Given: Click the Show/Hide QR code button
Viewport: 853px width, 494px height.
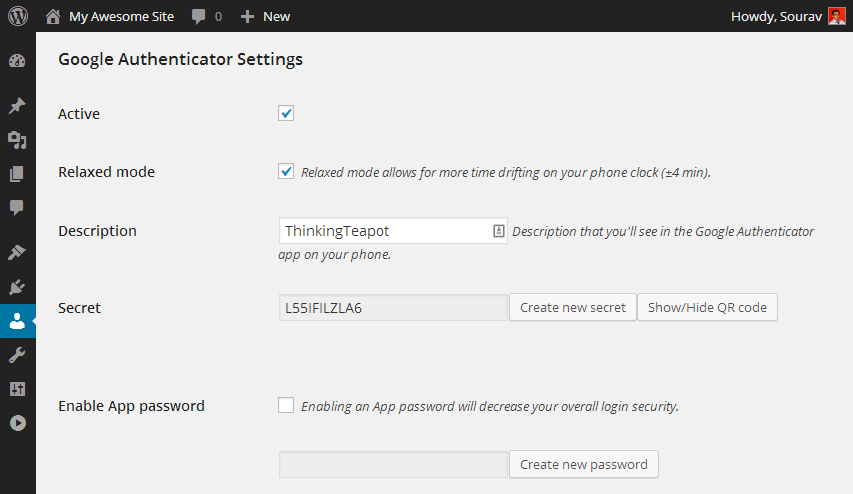Looking at the screenshot, I should pos(707,307).
